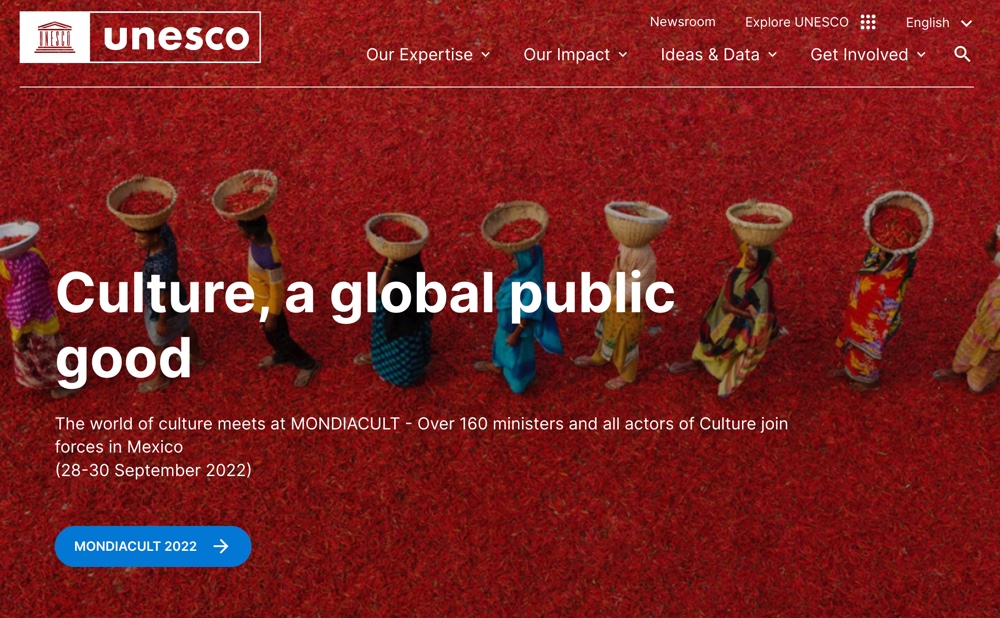This screenshot has width=1000, height=618.
Task: Expand the Our Expertise chevron
Action: [485, 55]
